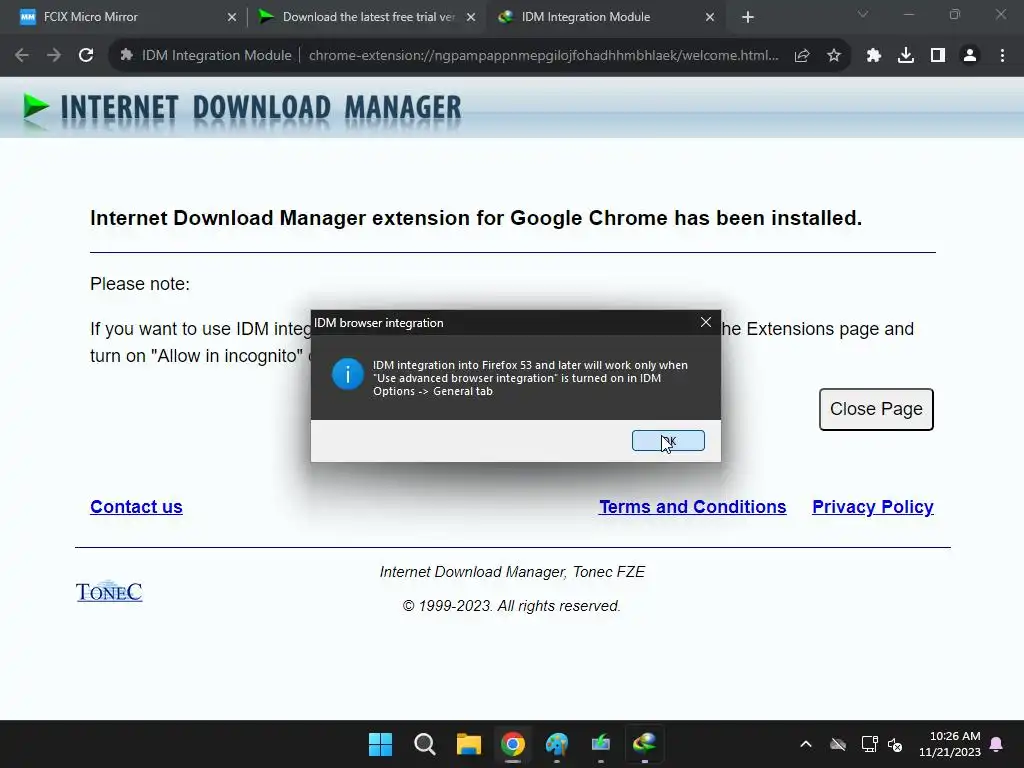Open Chrome profile menu
Screen dimensions: 1024x768
pyautogui.click(x=970, y=56)
